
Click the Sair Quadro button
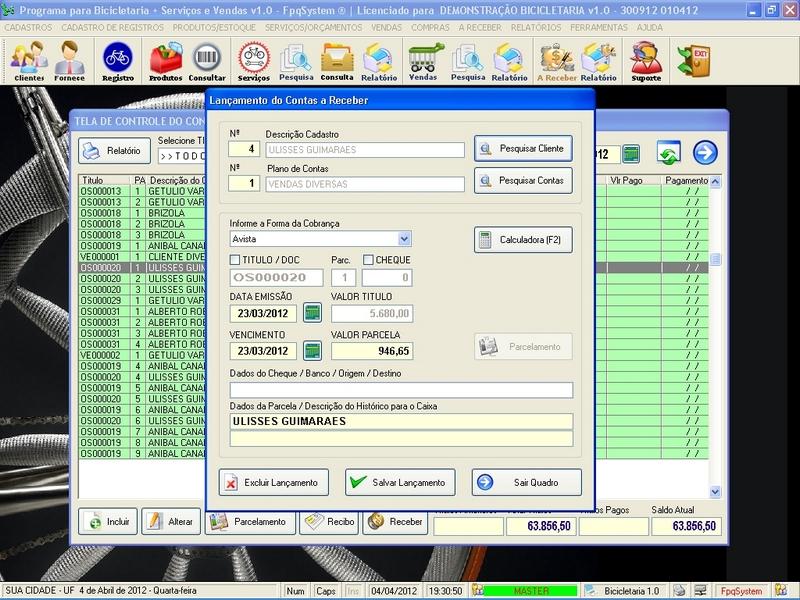click(x=527, y=482)
